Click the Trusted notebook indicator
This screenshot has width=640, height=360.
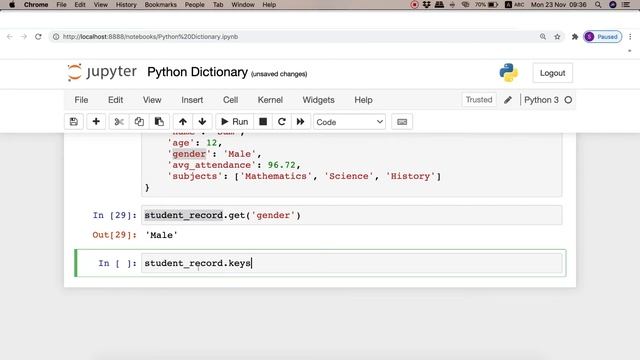pos(479,100)
